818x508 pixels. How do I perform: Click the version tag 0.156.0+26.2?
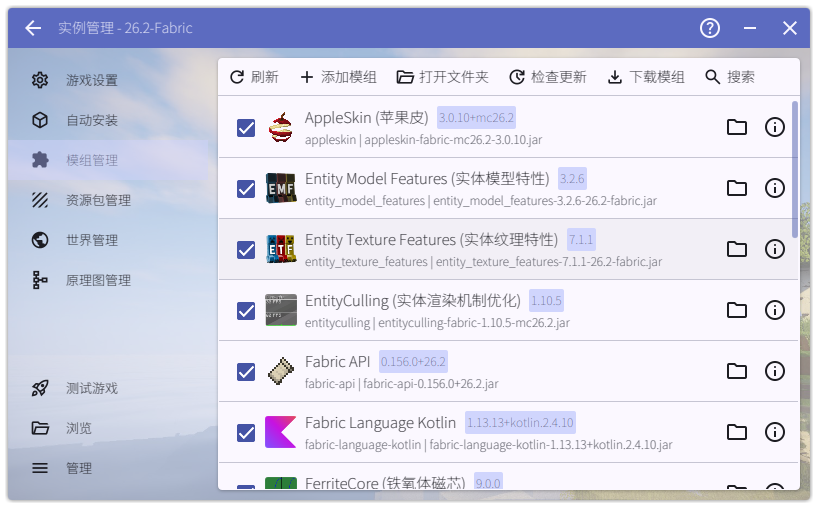pyautogui.click(x=413, y=362)
